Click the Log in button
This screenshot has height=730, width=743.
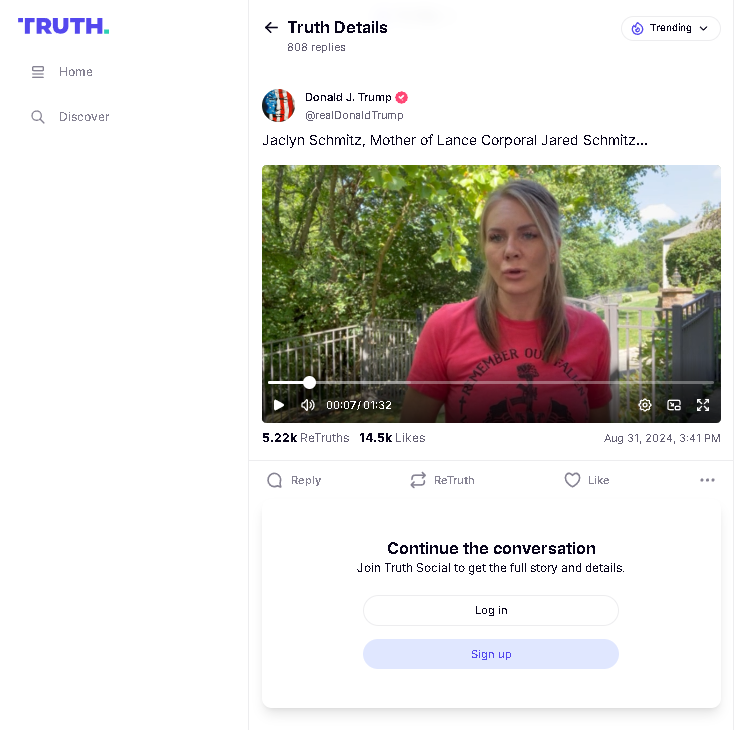click(491, 610)
